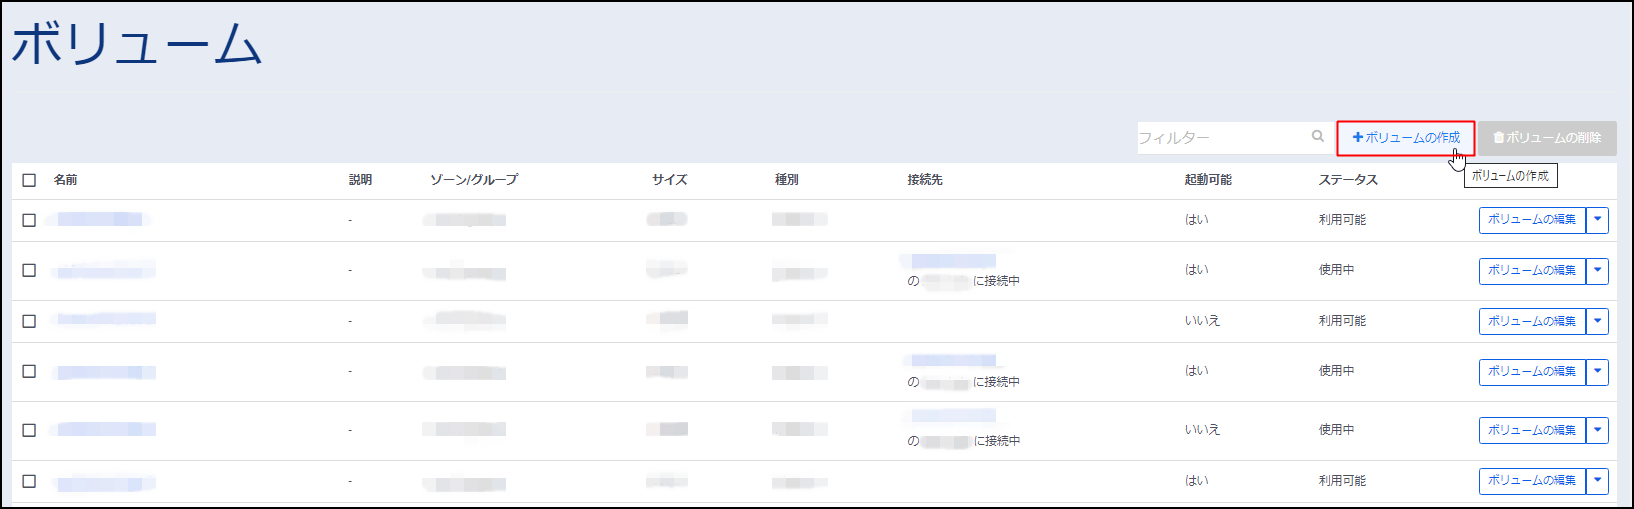The image size is (1634, 509).
Task: Sort by the 名前 column header
Action: pyautogui.click(x=65, y=180)
